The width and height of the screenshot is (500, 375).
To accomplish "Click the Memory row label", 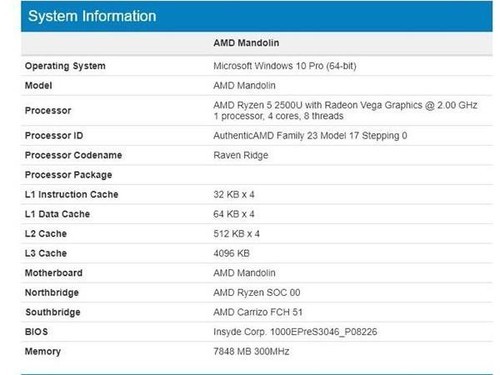I will click(43, 352).
